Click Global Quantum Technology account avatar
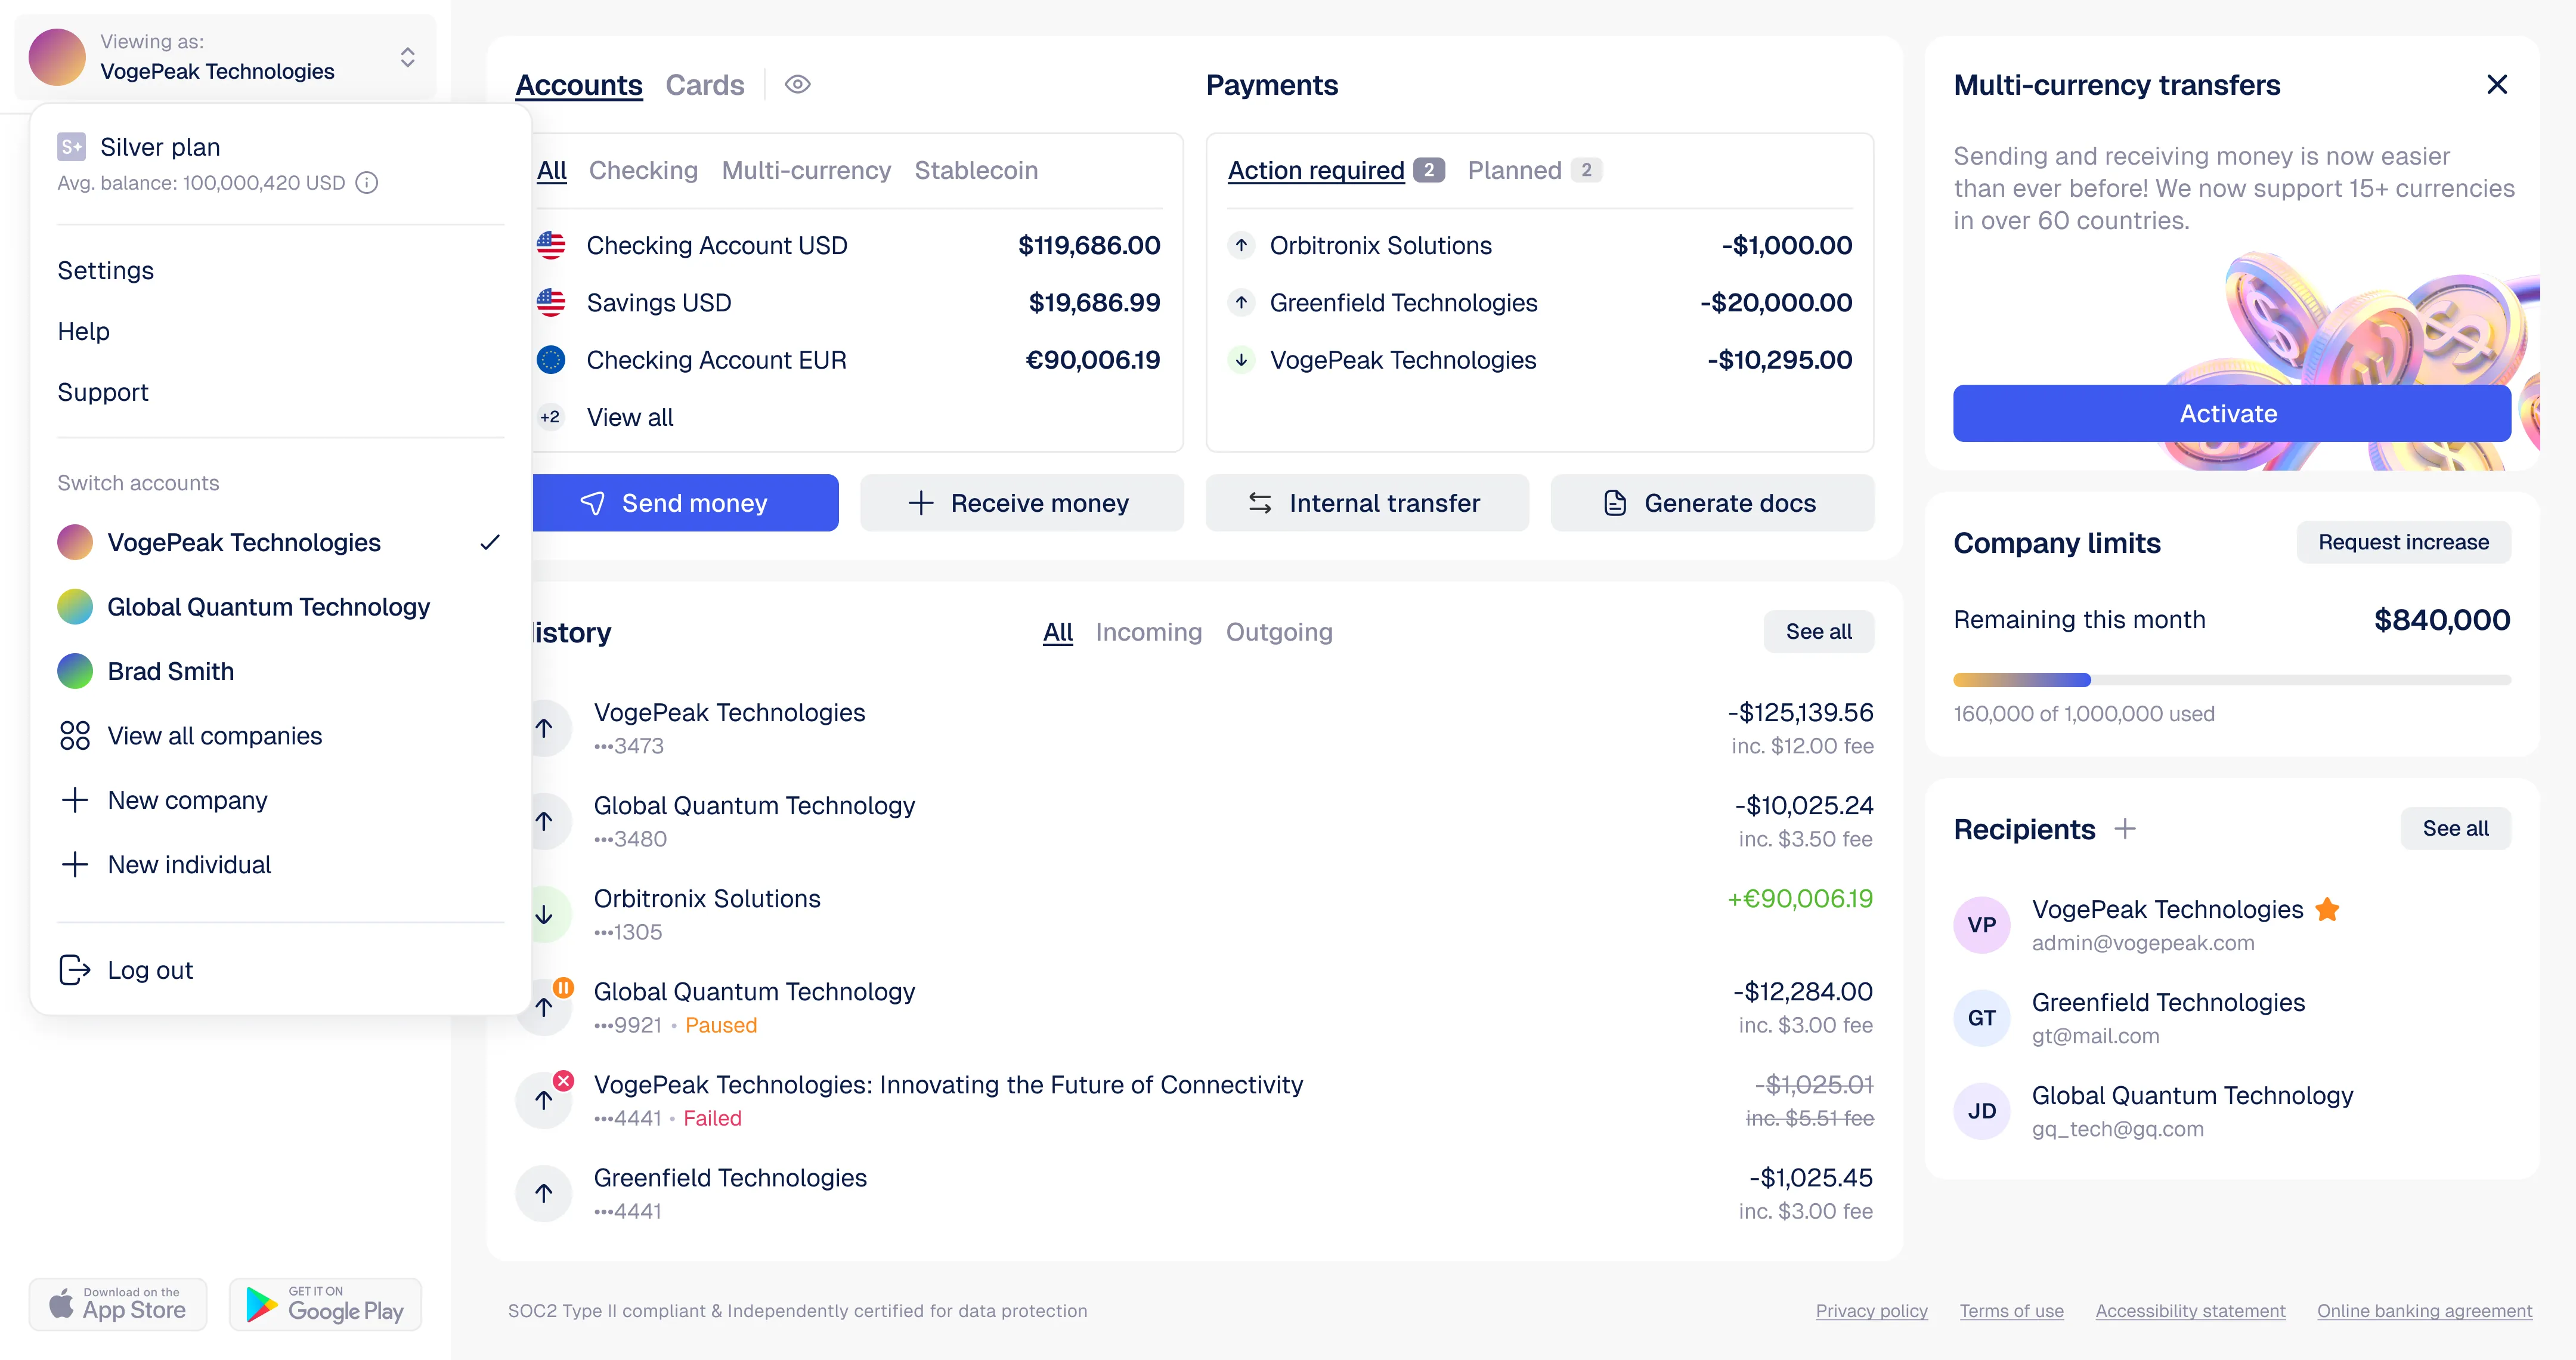The width and height of the screenshot is (2576, 1360). pos(75,607)
